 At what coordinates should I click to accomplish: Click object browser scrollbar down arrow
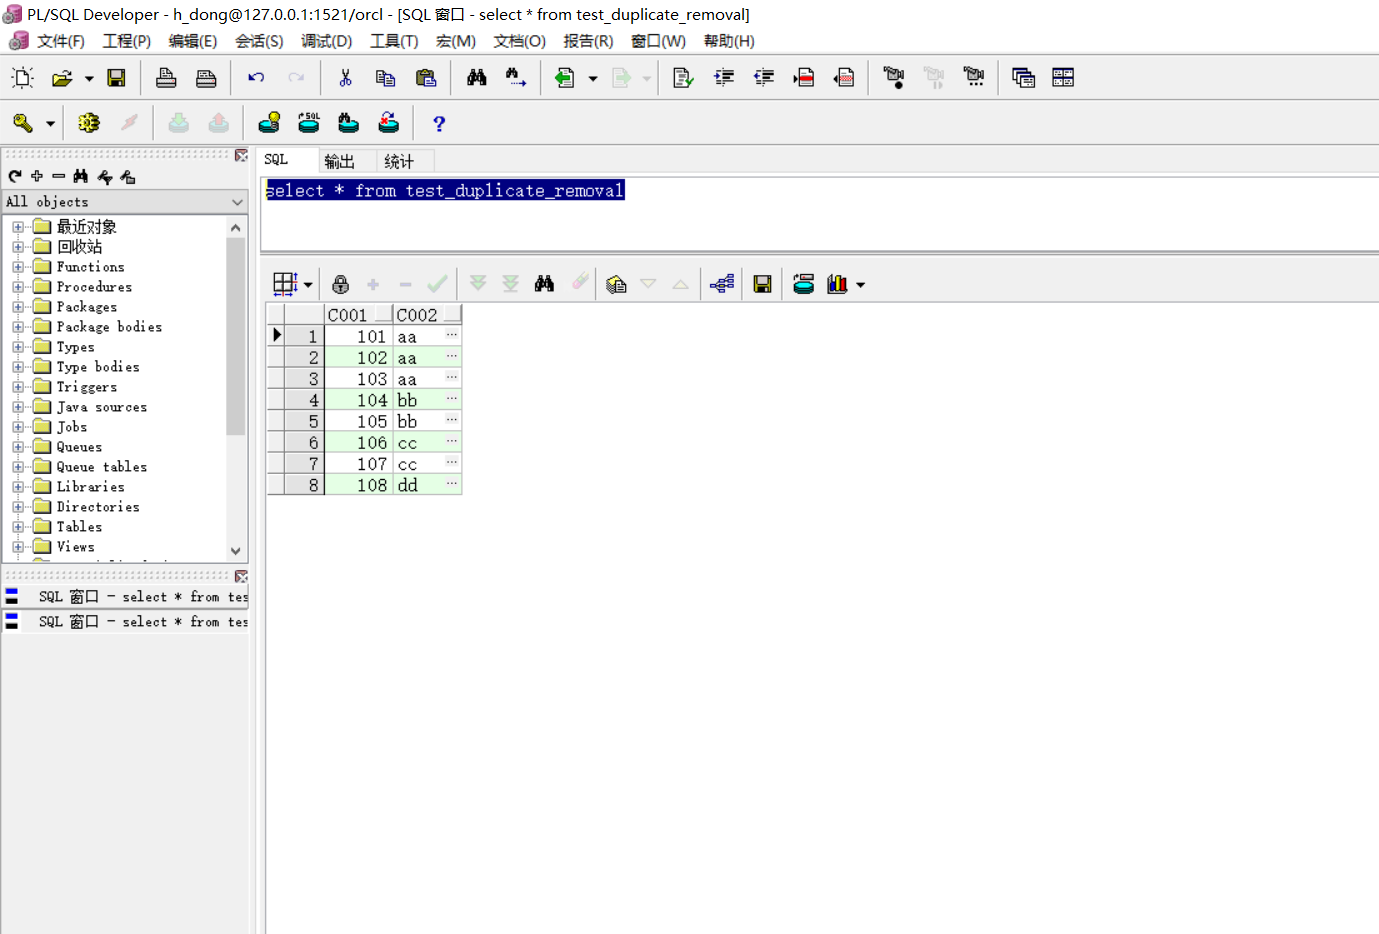236,551
